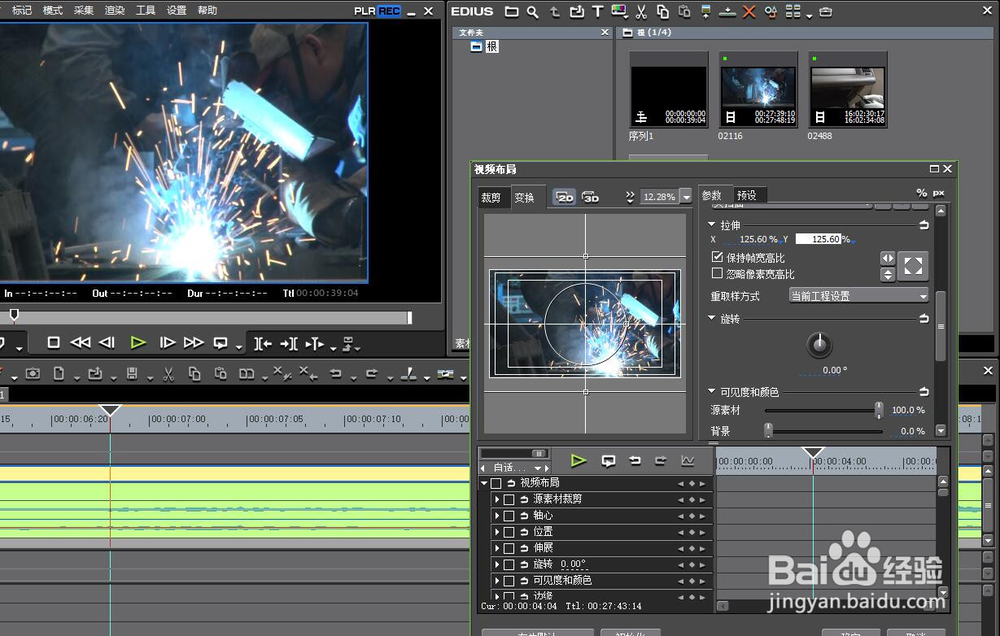
Task: Click the fit height arrows button
Action: pos(888,274)
